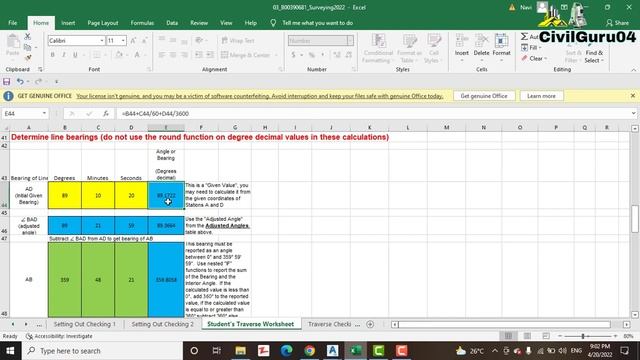
Task: Open the Traverse Checki sheet tab
Action: [330, 324]
